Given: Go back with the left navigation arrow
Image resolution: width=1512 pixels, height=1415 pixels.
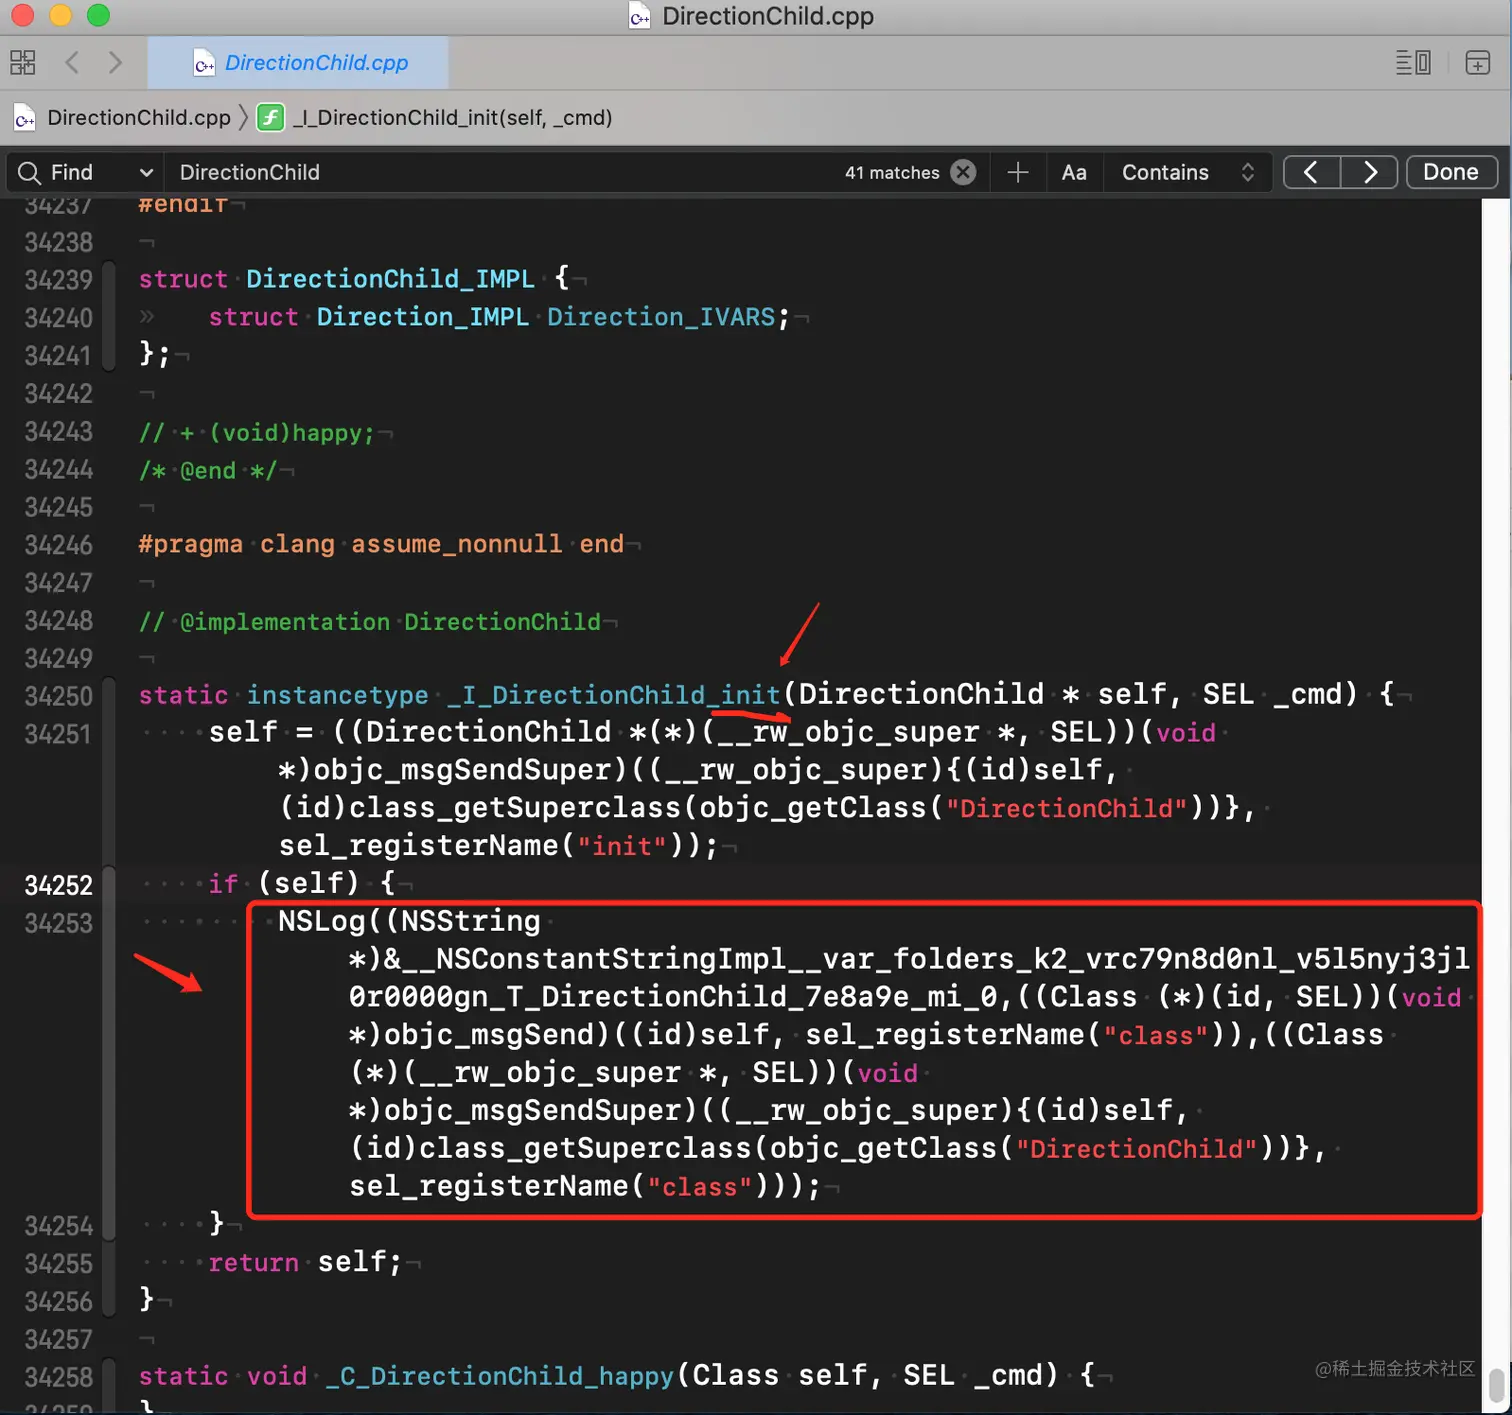Looking at the screenshot, I should click(x=72, y=63).
